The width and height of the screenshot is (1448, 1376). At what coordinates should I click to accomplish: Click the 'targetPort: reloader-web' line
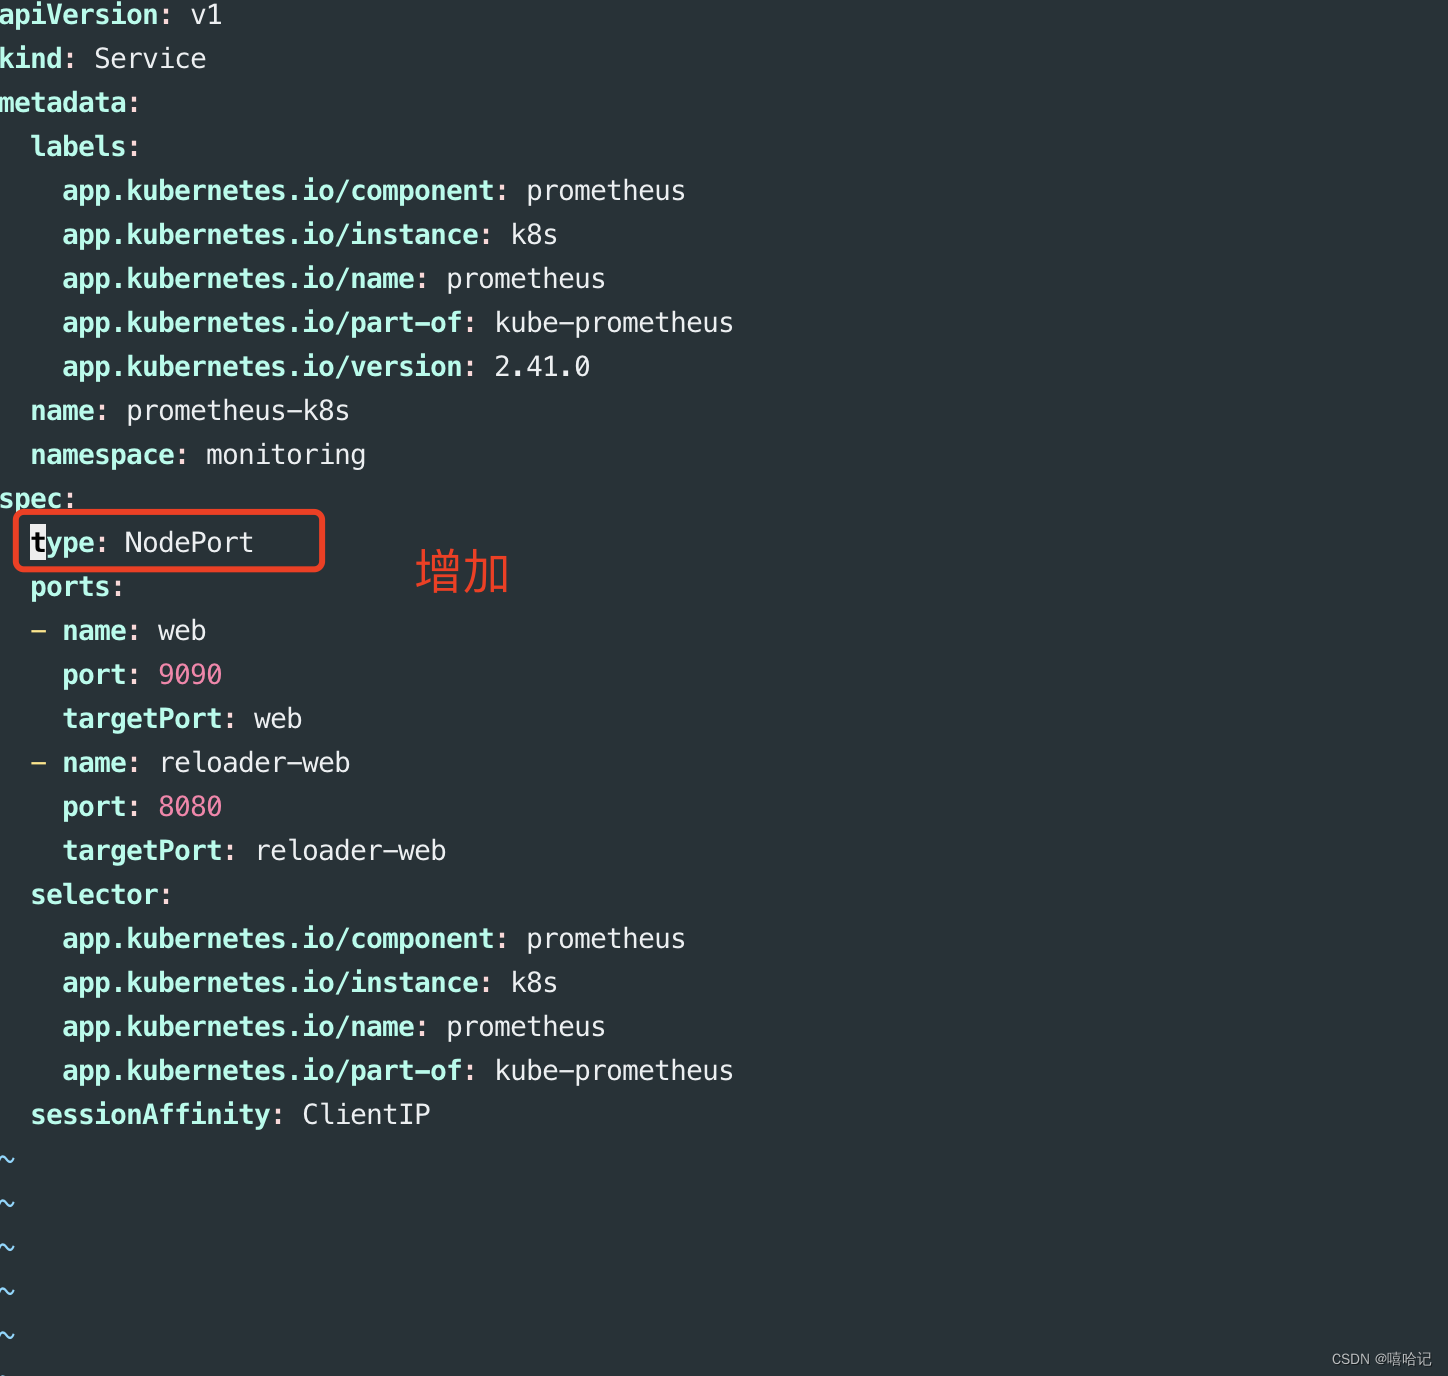pyautogui.click(x=254, y=851)
